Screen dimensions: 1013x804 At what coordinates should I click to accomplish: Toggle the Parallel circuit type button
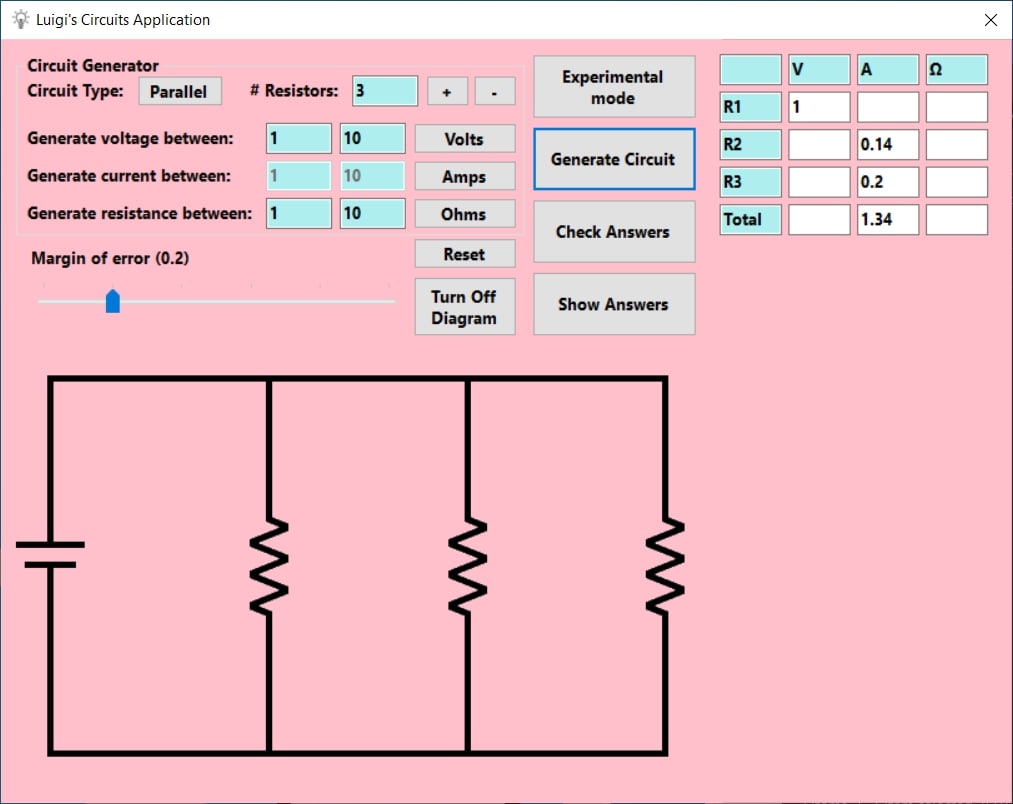(180, 91)
